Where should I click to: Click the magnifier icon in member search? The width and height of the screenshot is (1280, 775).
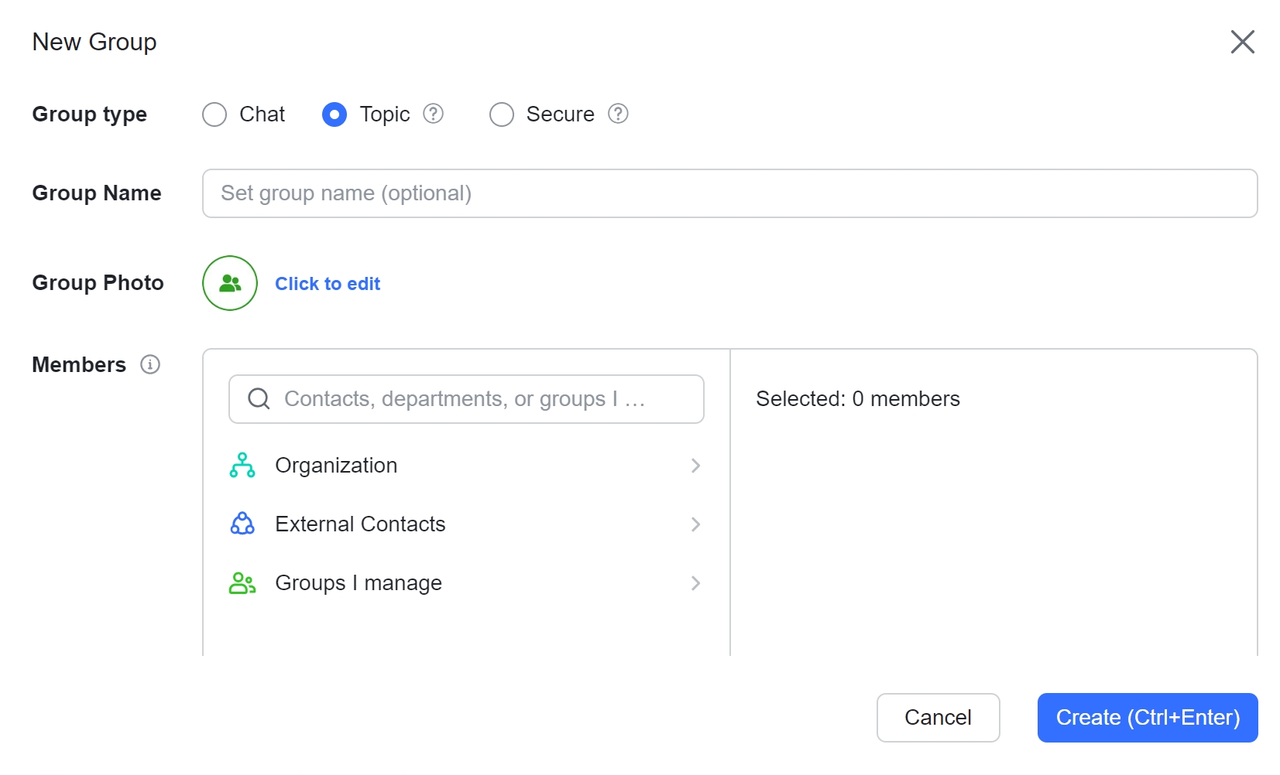[x=259, y=399]
